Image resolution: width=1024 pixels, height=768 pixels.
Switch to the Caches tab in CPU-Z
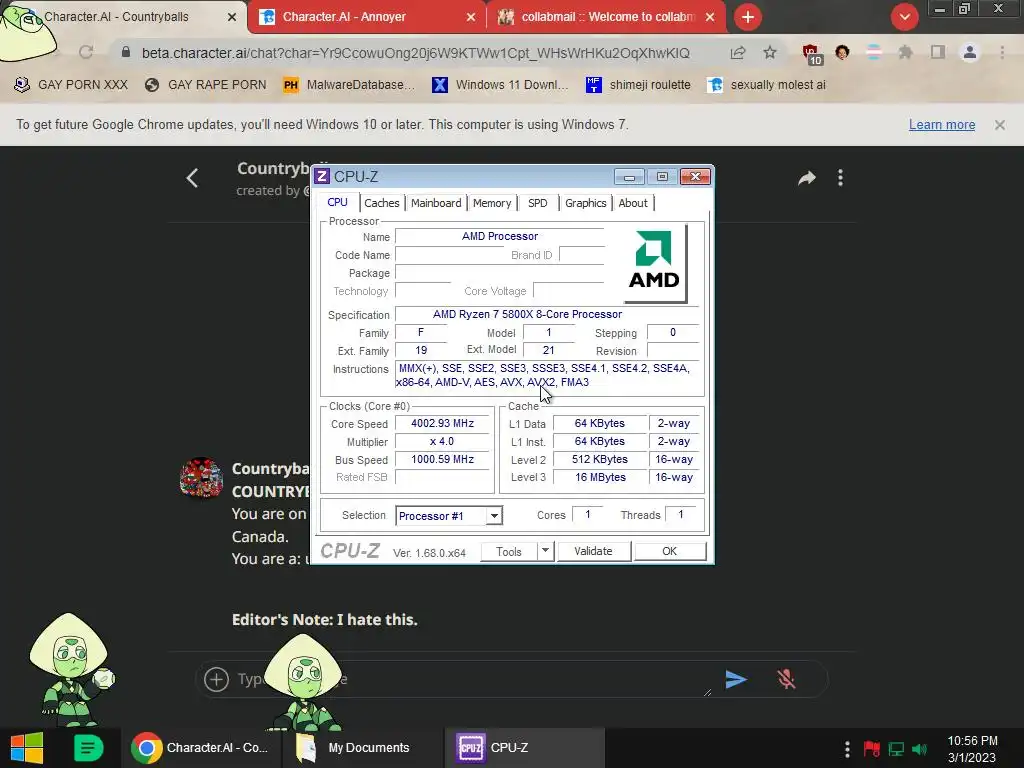click(x=381, y=203)
